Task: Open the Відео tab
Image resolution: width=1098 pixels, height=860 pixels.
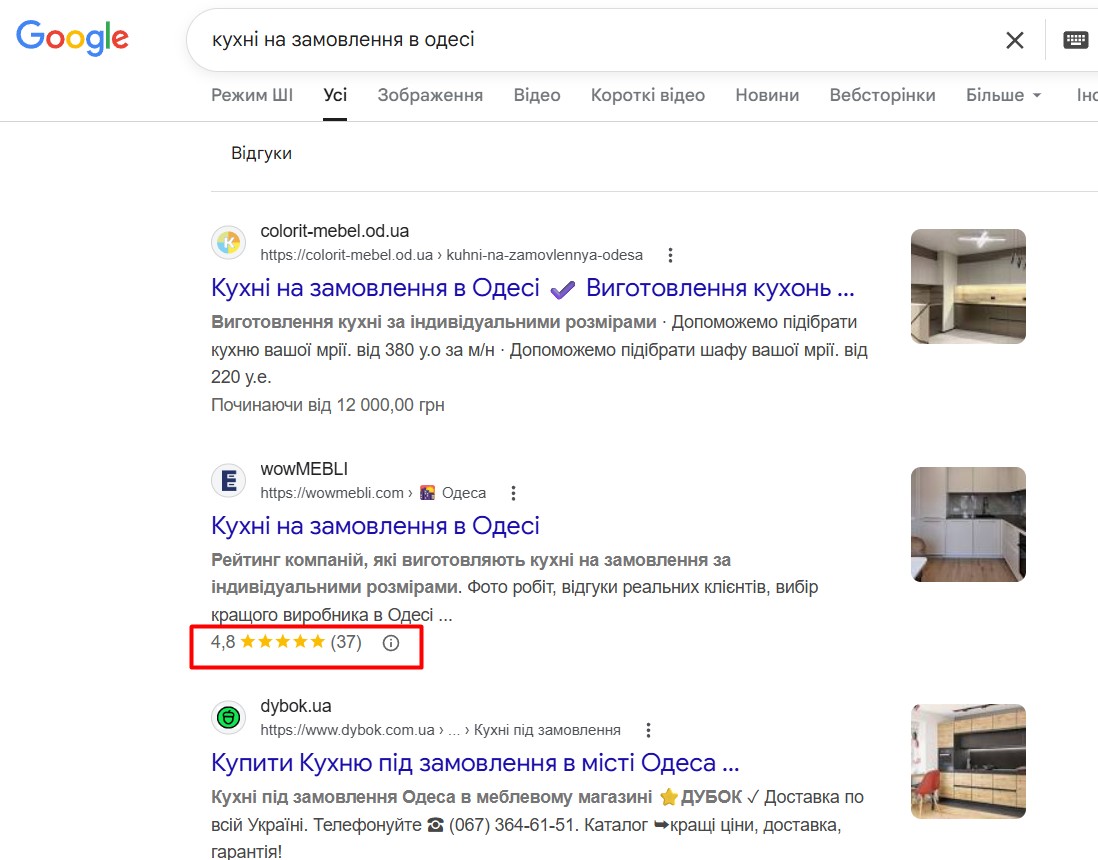Action: pos(537,95)
